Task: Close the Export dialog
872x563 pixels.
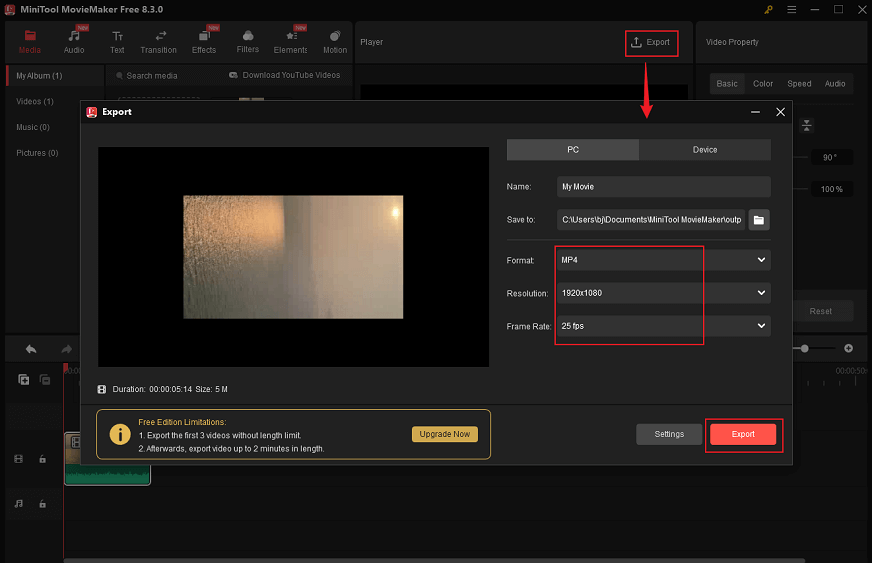Action: pos(780,112)
